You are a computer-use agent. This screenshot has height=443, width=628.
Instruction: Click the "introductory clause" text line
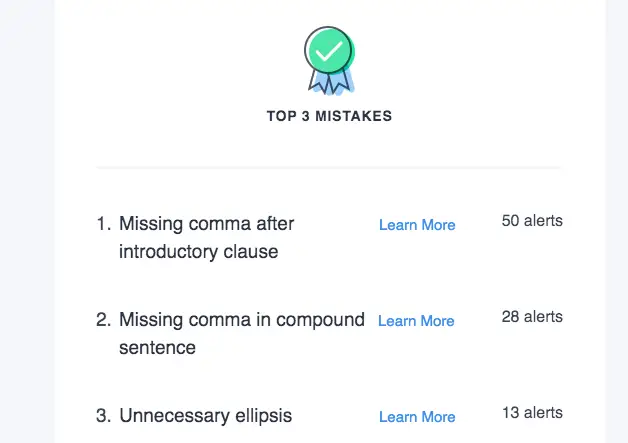[199, 252]
